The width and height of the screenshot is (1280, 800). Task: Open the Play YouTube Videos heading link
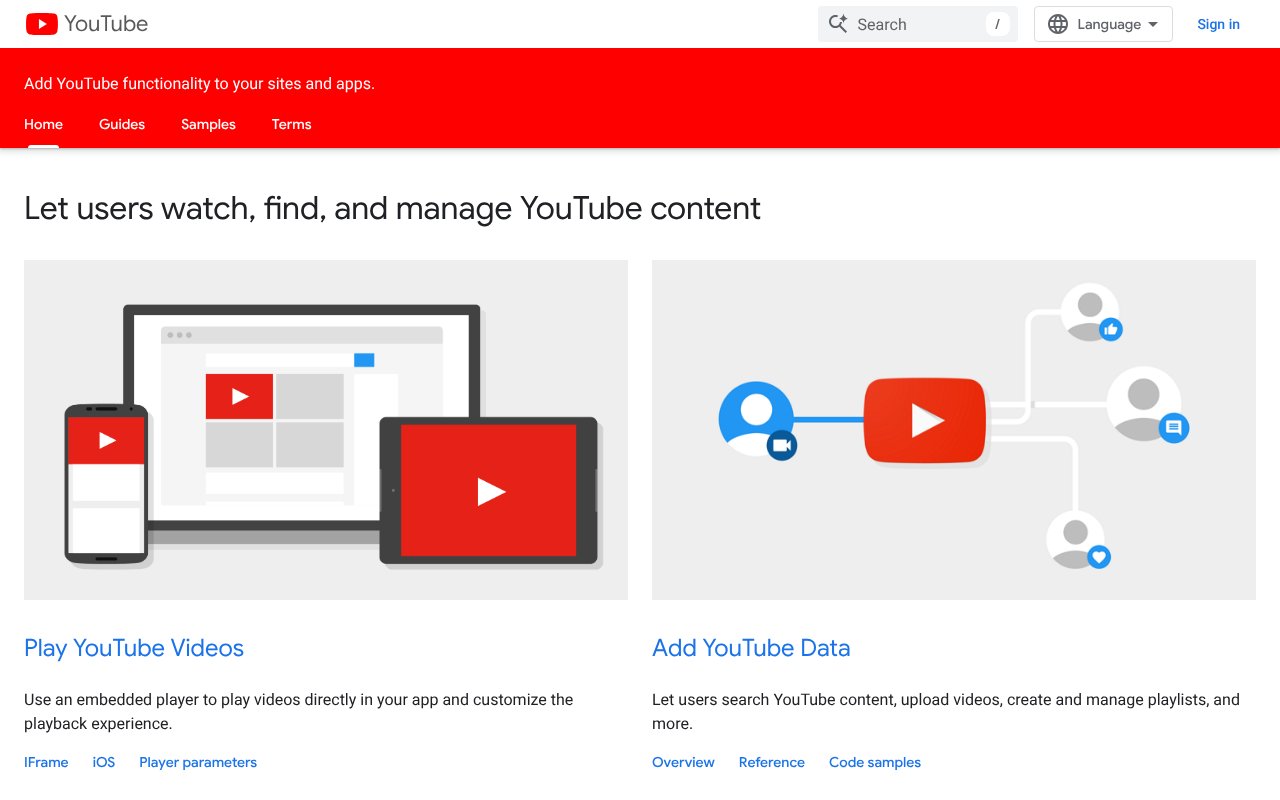pyautogui.click(x=134, y=648)
